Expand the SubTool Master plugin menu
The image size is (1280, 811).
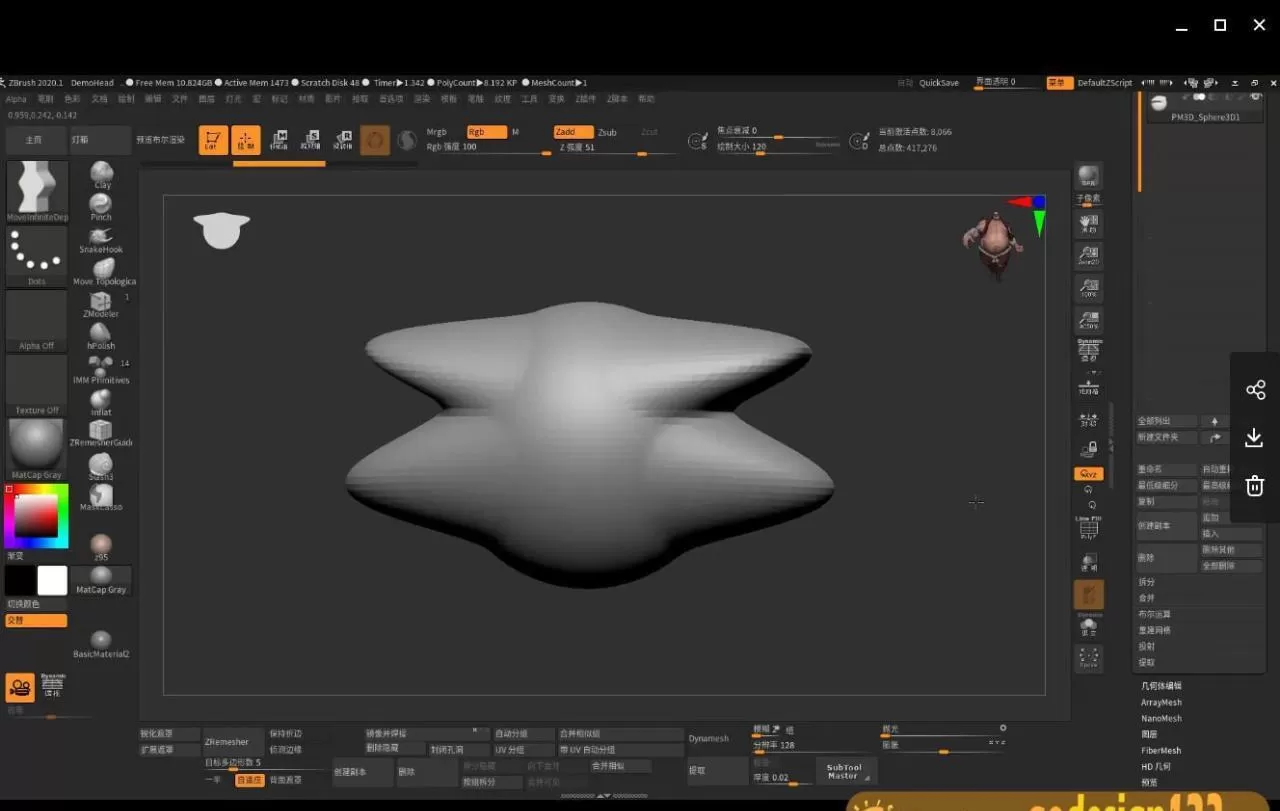point(845,770)
